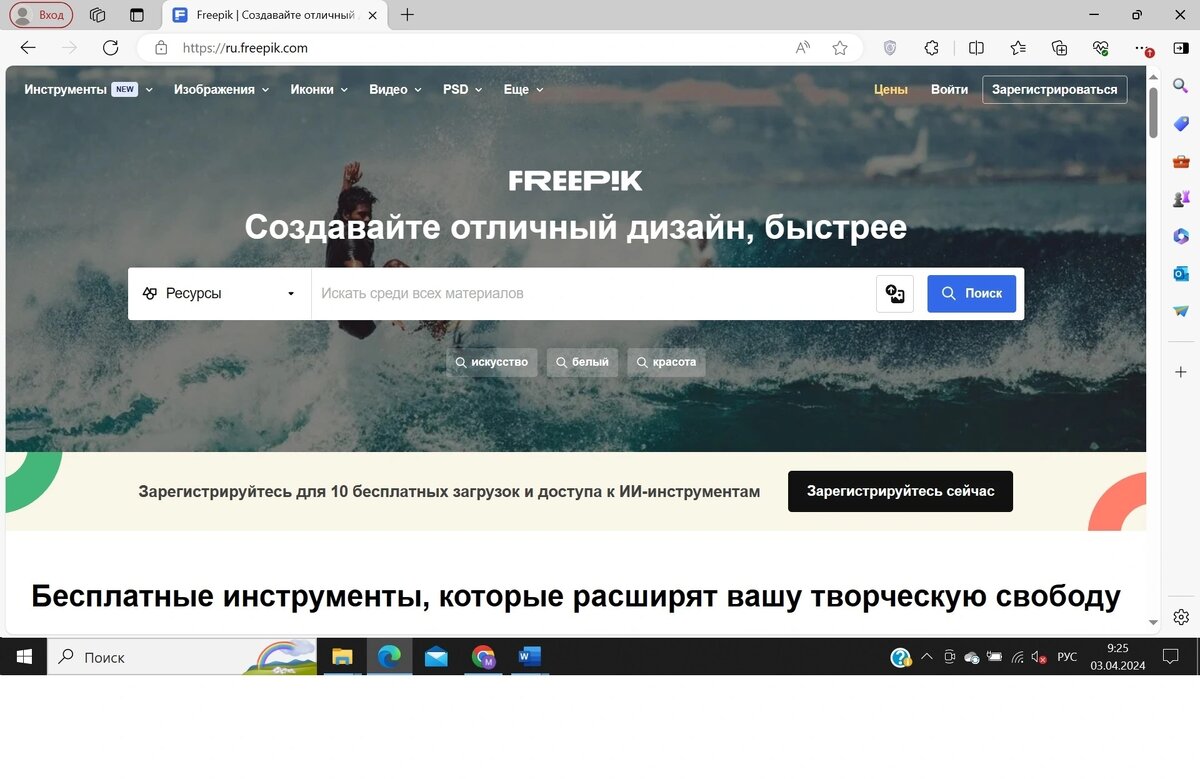Open the favorites list
This screenshot has height=779, width=1200.
point(1018,47)
